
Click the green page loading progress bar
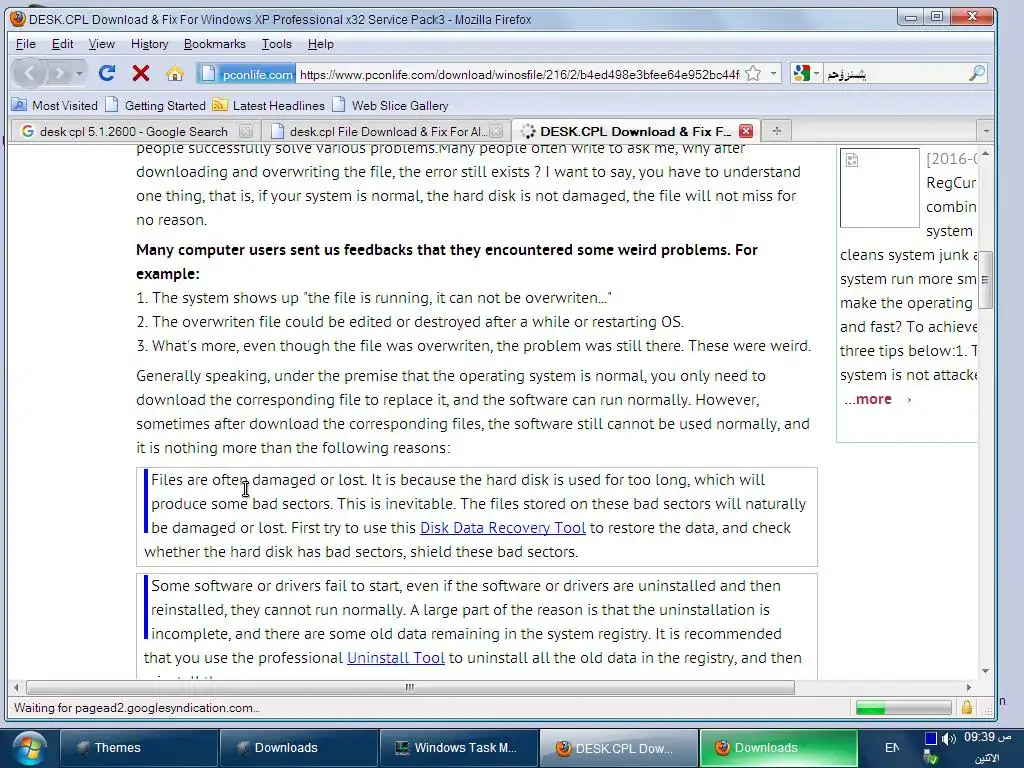click(903, 708)
